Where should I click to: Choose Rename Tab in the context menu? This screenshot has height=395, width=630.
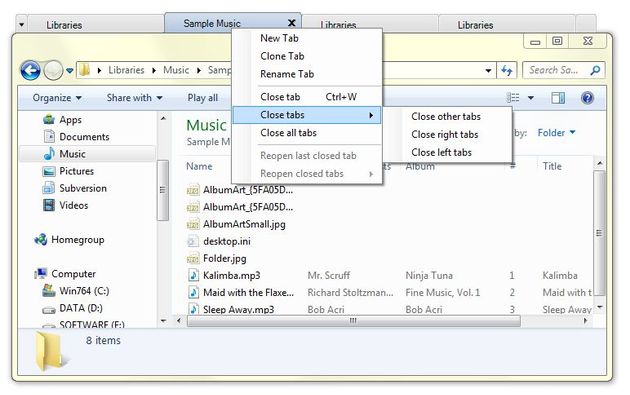[x=307, y=74]
